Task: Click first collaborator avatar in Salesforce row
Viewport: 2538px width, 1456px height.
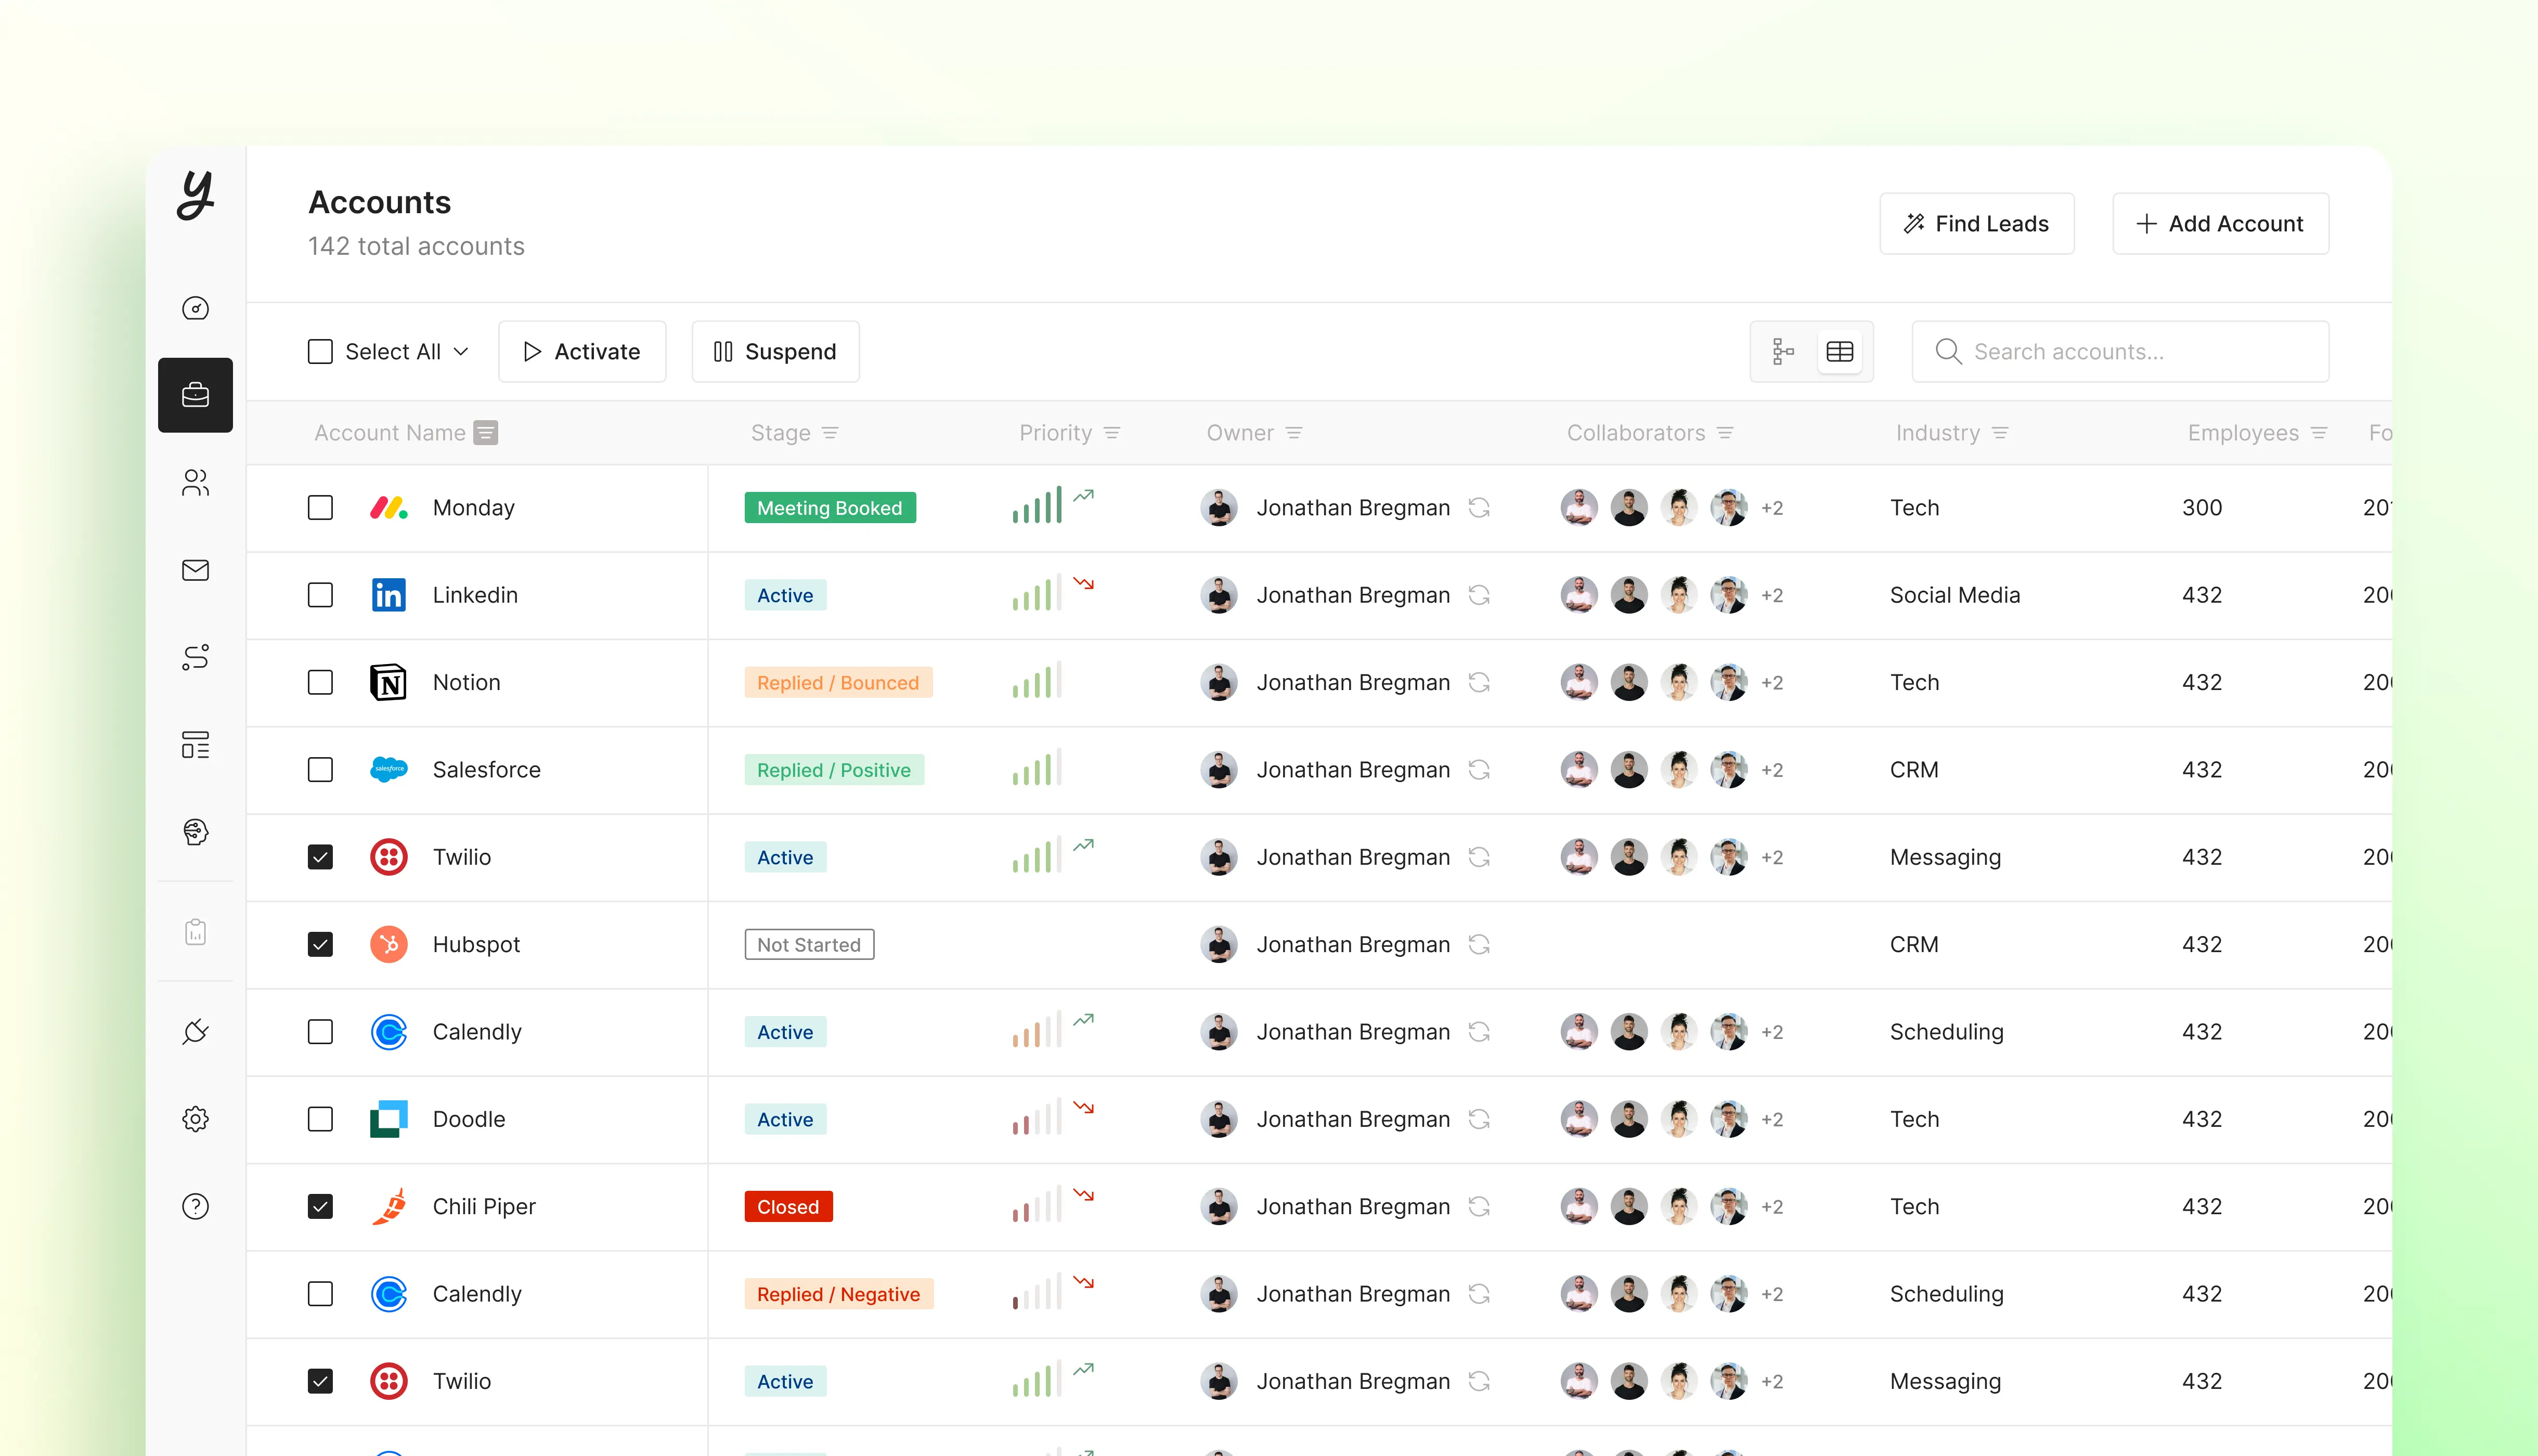Action: pos(1579,770)
